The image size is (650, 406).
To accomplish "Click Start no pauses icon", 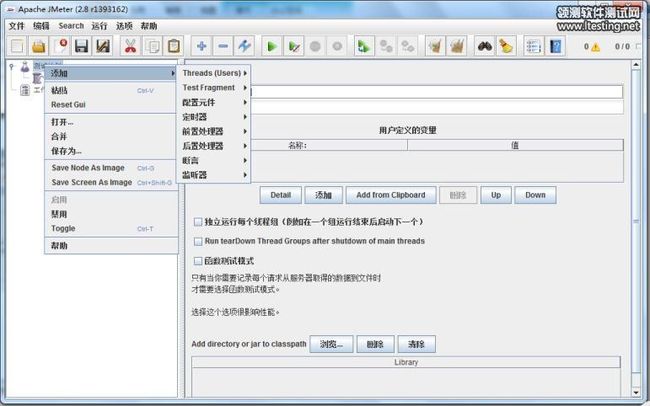I will click(294, 46).
